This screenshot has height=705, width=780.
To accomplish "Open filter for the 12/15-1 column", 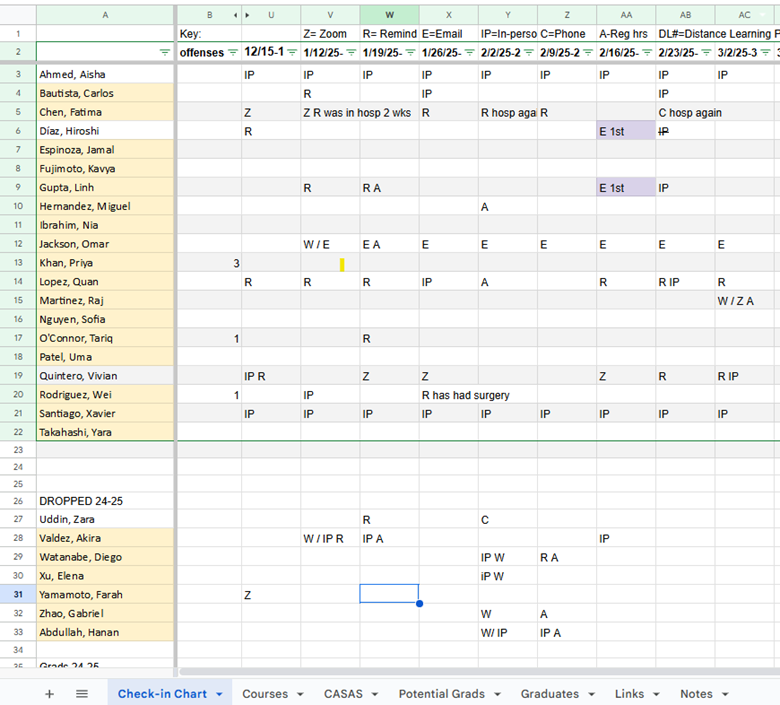I will (292, 52).
